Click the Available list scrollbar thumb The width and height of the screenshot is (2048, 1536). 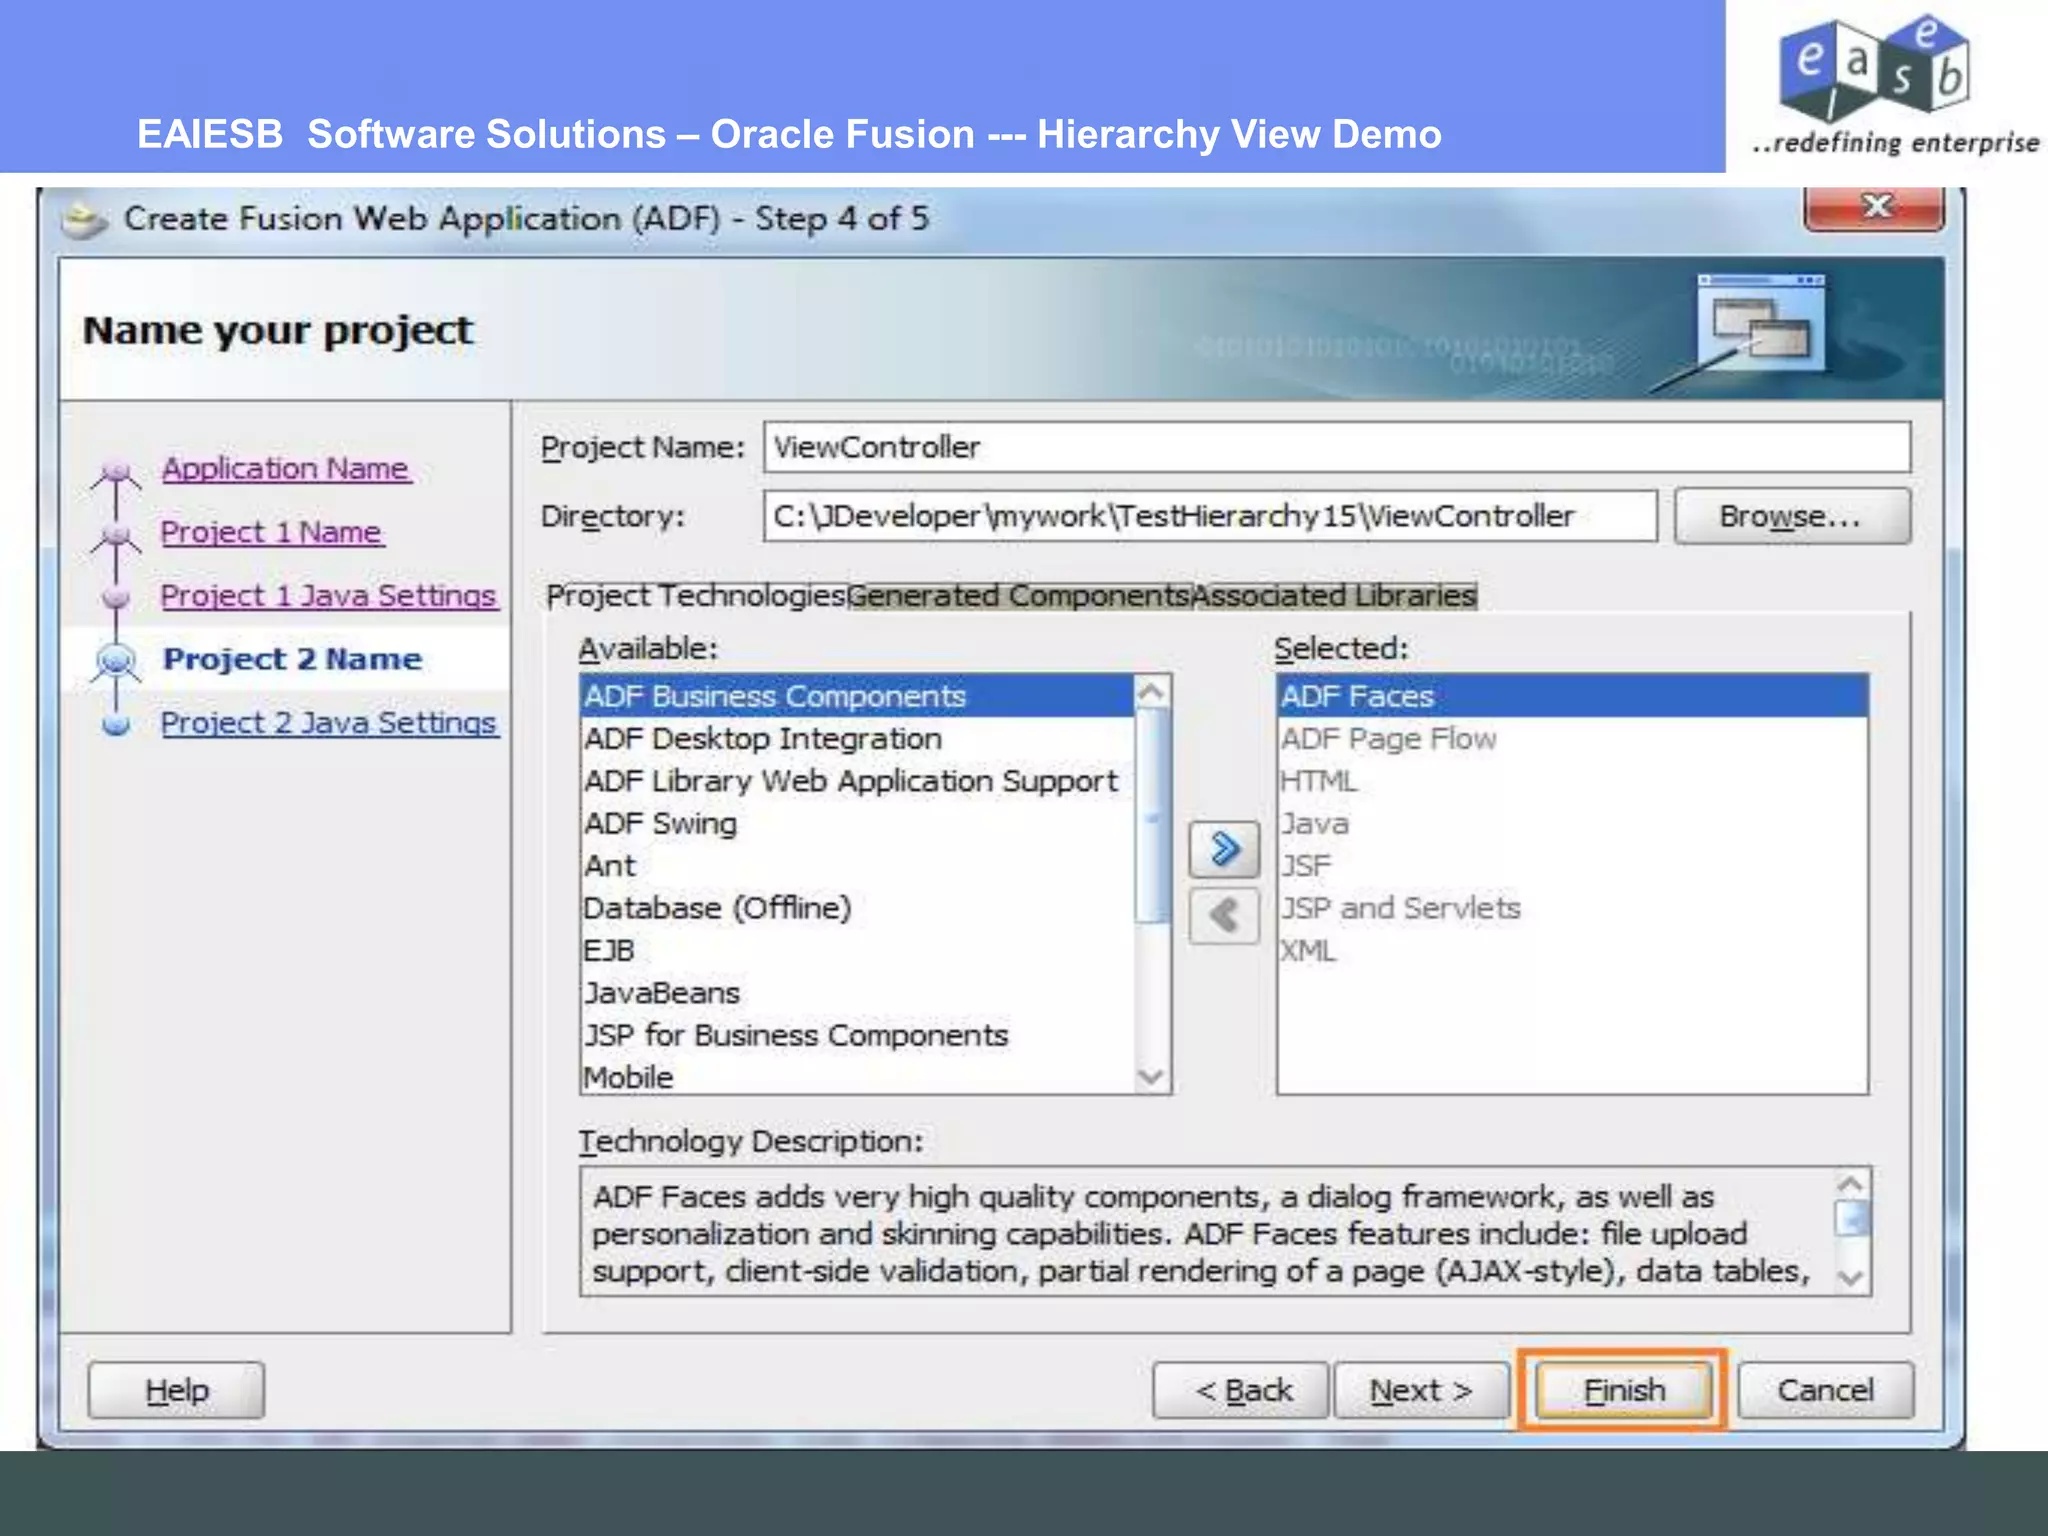click(1152, 815)
